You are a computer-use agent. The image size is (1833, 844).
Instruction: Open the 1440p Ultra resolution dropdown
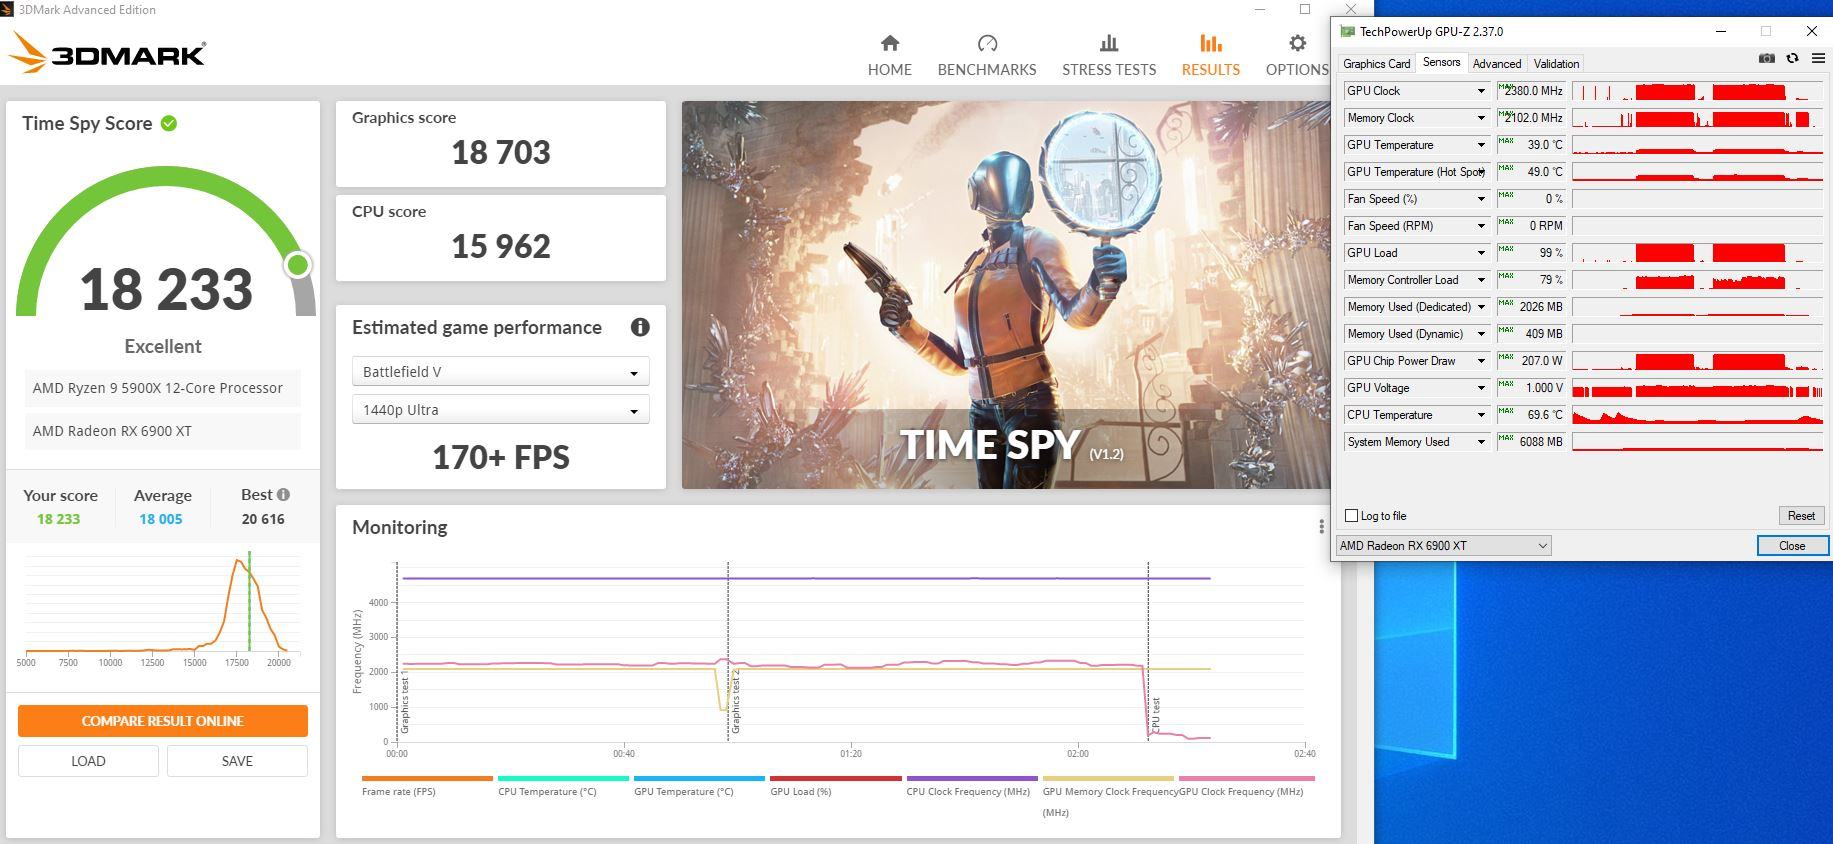pyautogui.click(x=500, y=410)
